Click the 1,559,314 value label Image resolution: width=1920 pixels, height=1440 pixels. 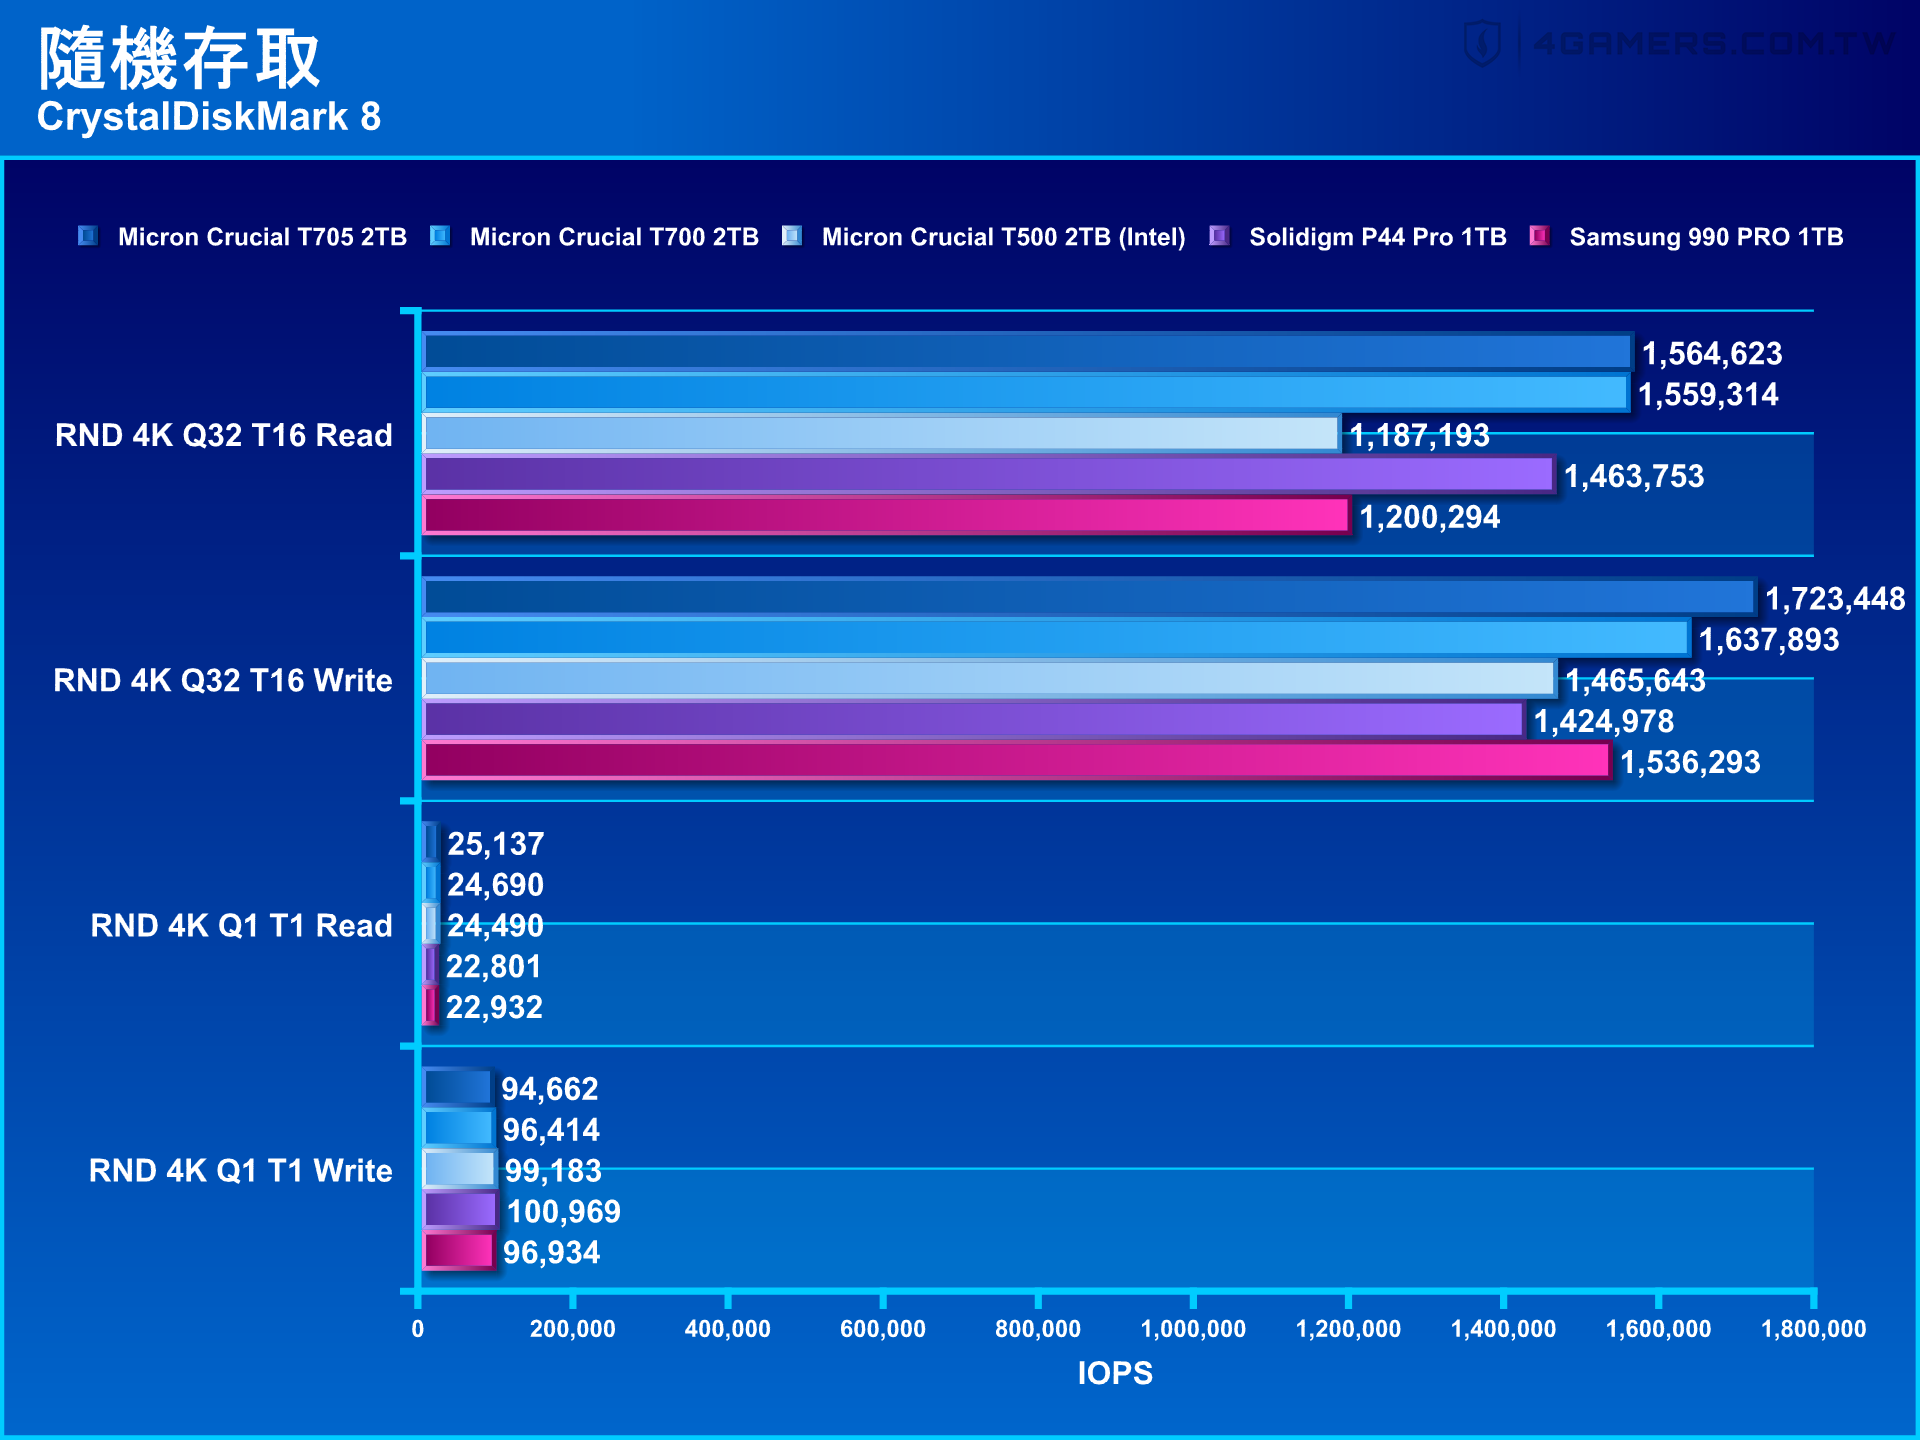click(1708, 394)
